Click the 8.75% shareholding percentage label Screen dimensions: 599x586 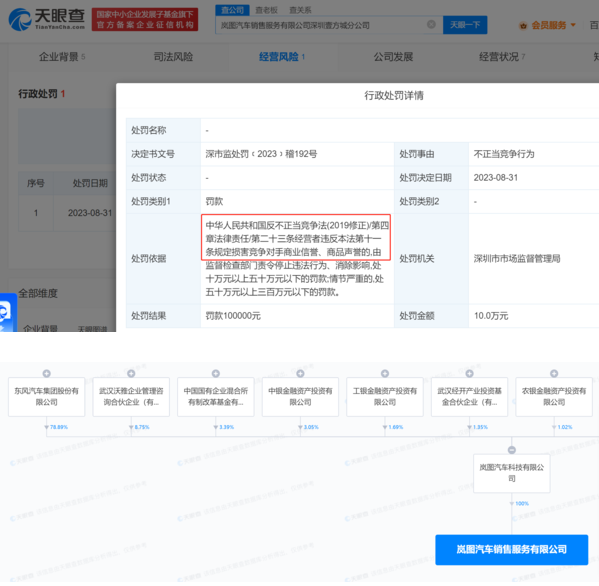(x=142, y=427)
